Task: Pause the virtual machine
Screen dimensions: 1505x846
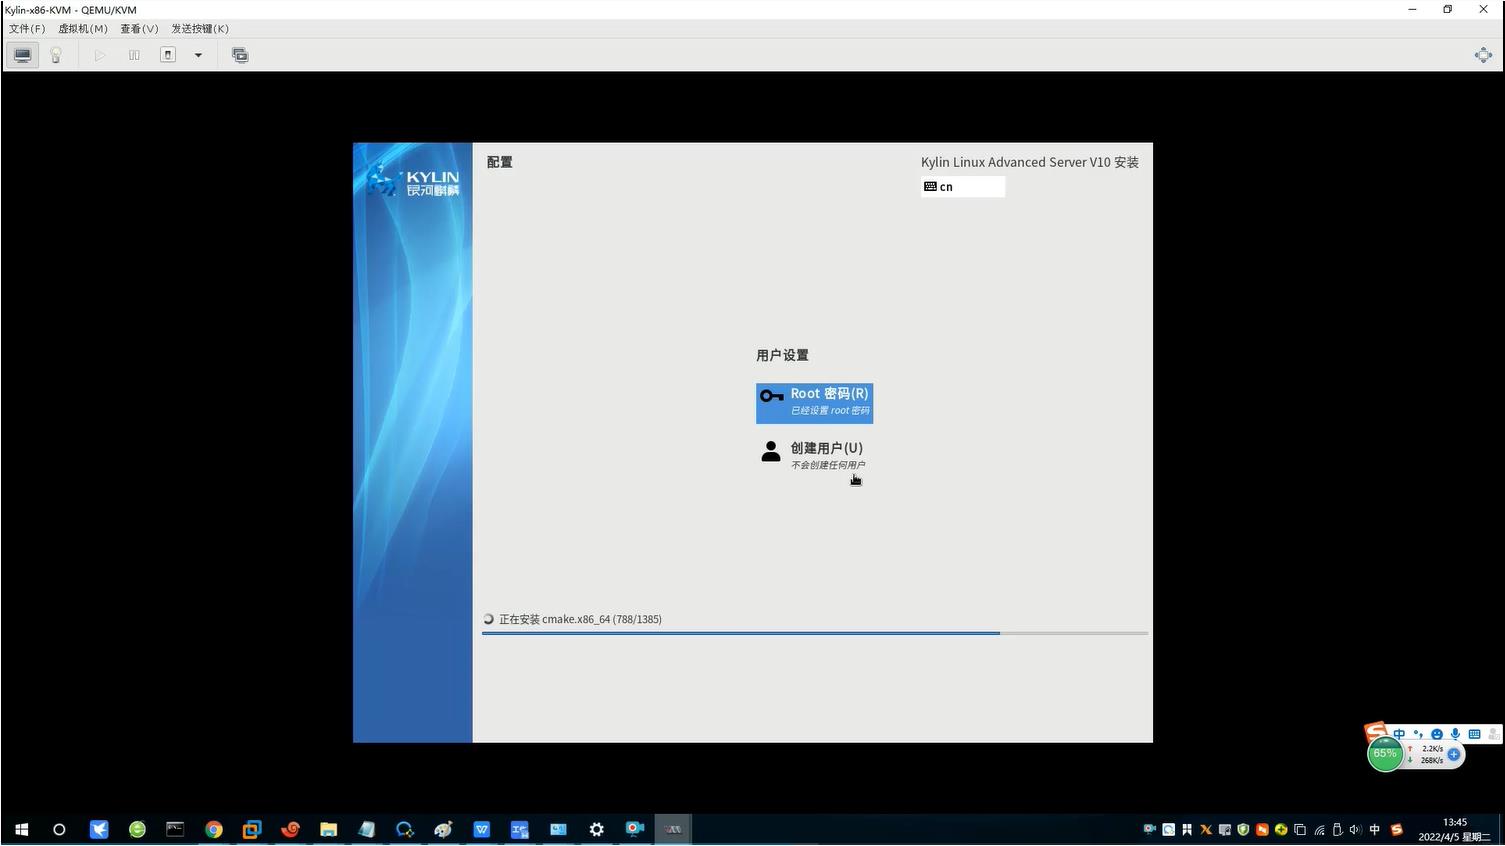Action: click(x=134, y=55)
